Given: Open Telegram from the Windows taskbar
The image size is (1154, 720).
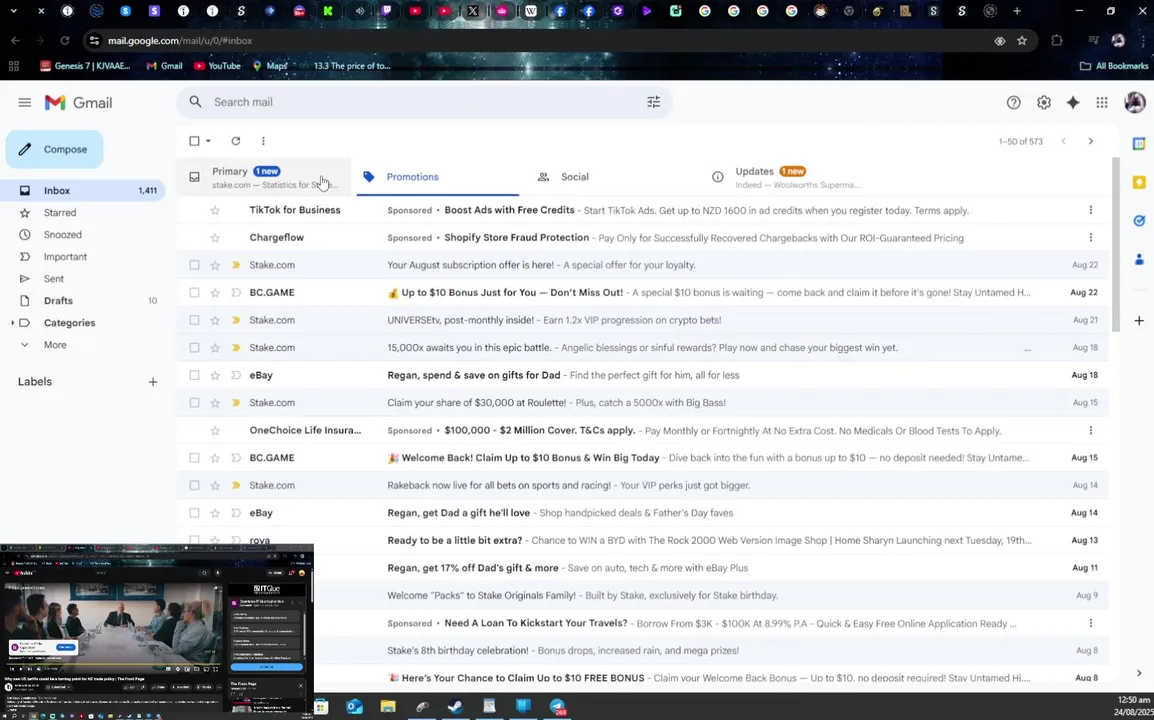Looking at the screenshot, I should (x=557, y=707).
